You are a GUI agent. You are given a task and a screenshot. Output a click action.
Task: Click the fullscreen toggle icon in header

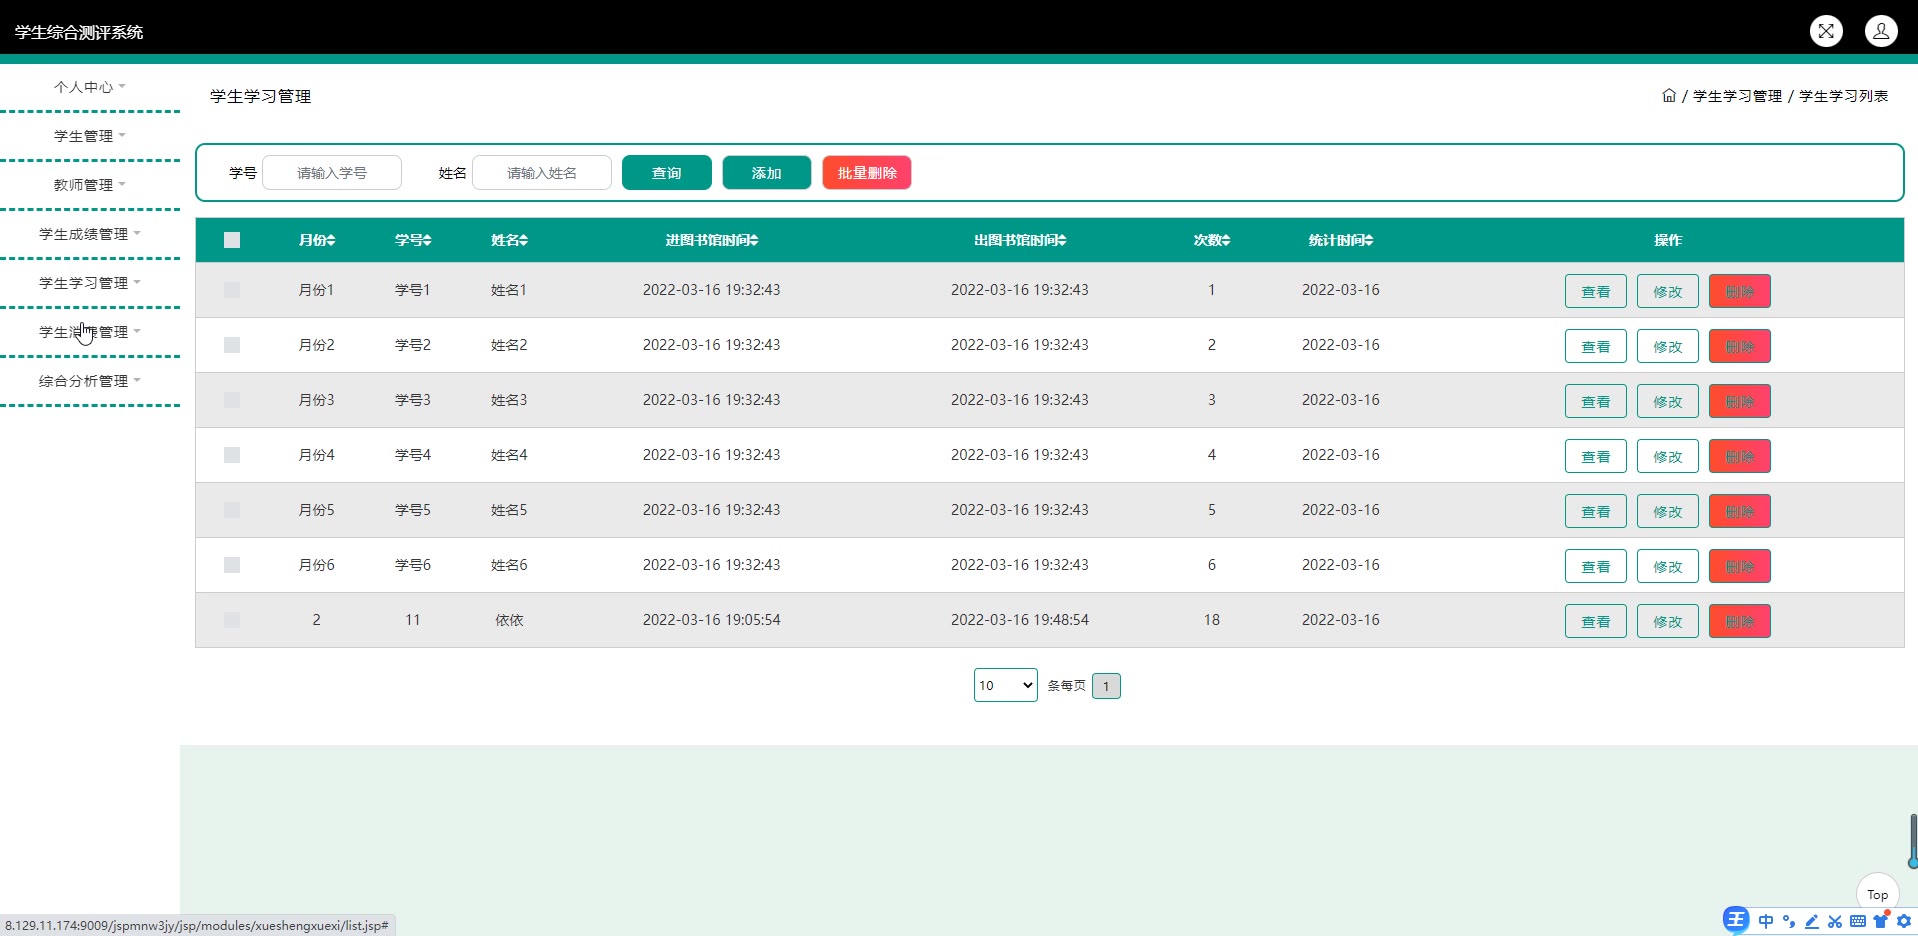click(1826, 31)
